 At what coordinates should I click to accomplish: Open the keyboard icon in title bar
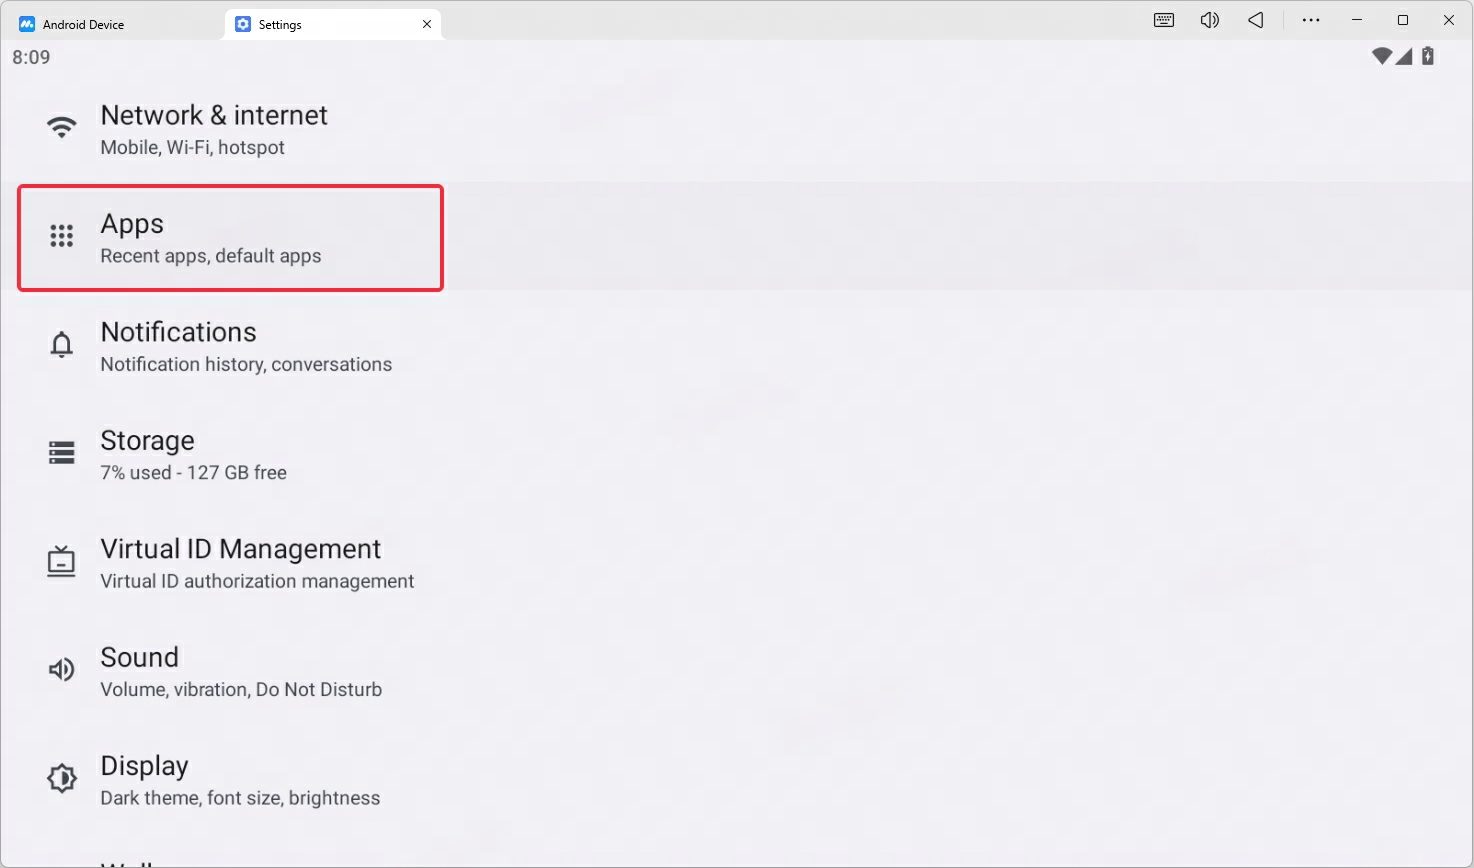click(1164, 20)
